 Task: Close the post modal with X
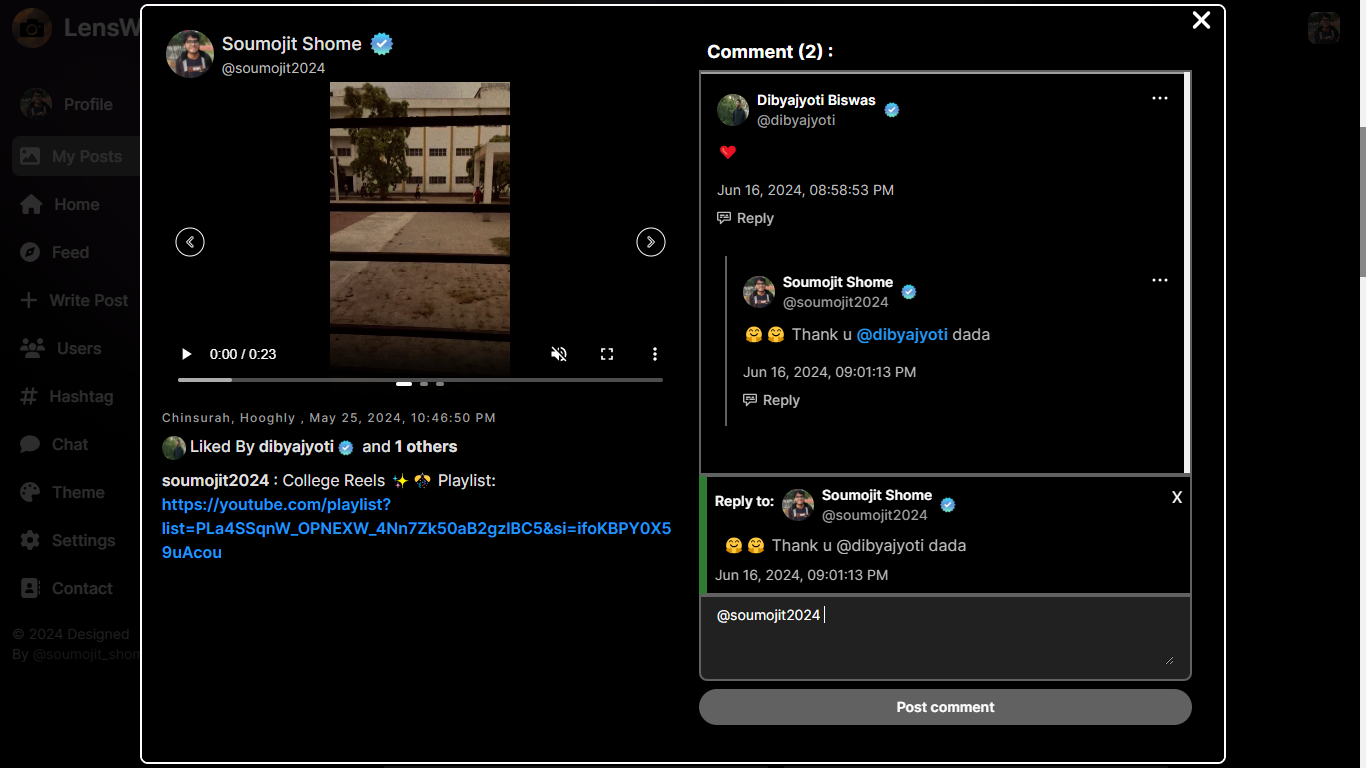1201,20
